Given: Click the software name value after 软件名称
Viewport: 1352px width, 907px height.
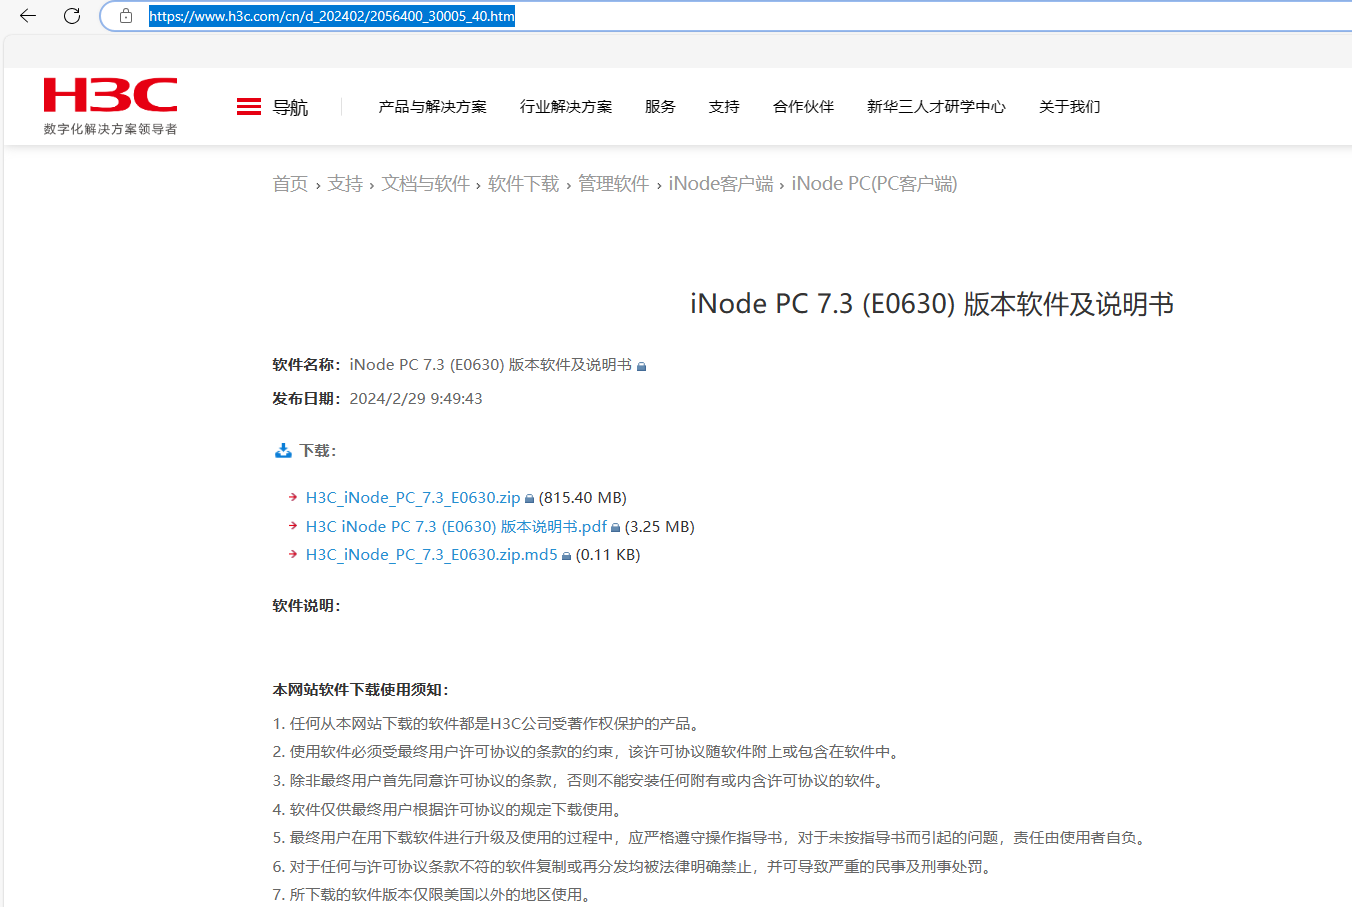Looking at the screenshot, I should [x=490, y=365].
